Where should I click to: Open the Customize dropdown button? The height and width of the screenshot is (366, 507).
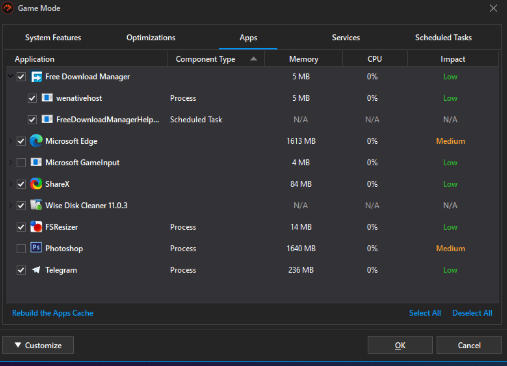(x=38, y=345)
